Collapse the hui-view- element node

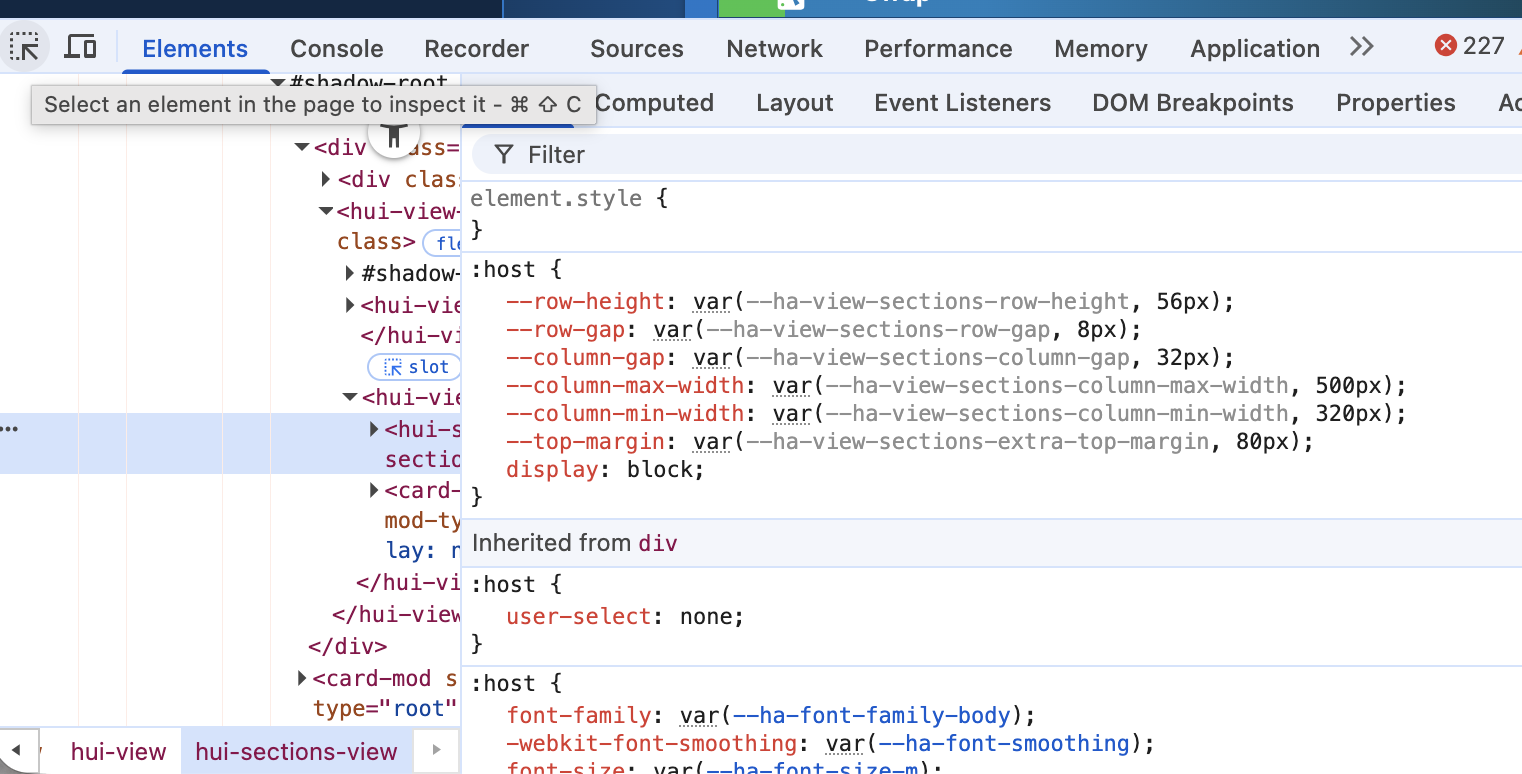tap(326, 212)
